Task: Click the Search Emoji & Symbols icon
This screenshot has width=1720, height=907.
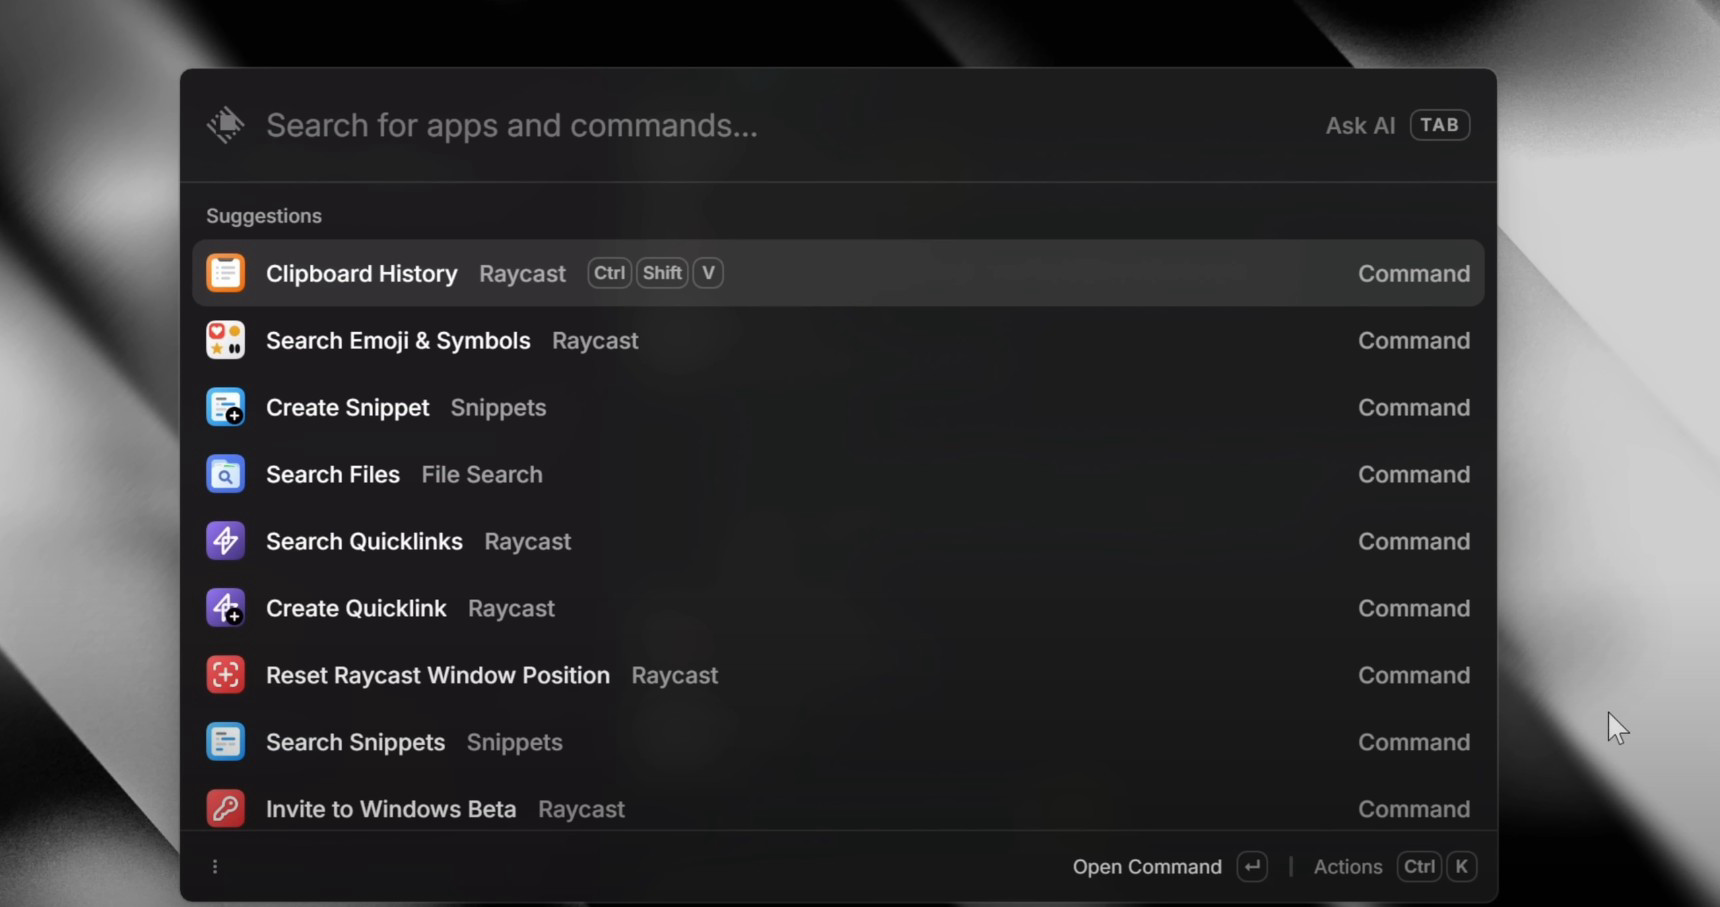Action: [225, 340]
